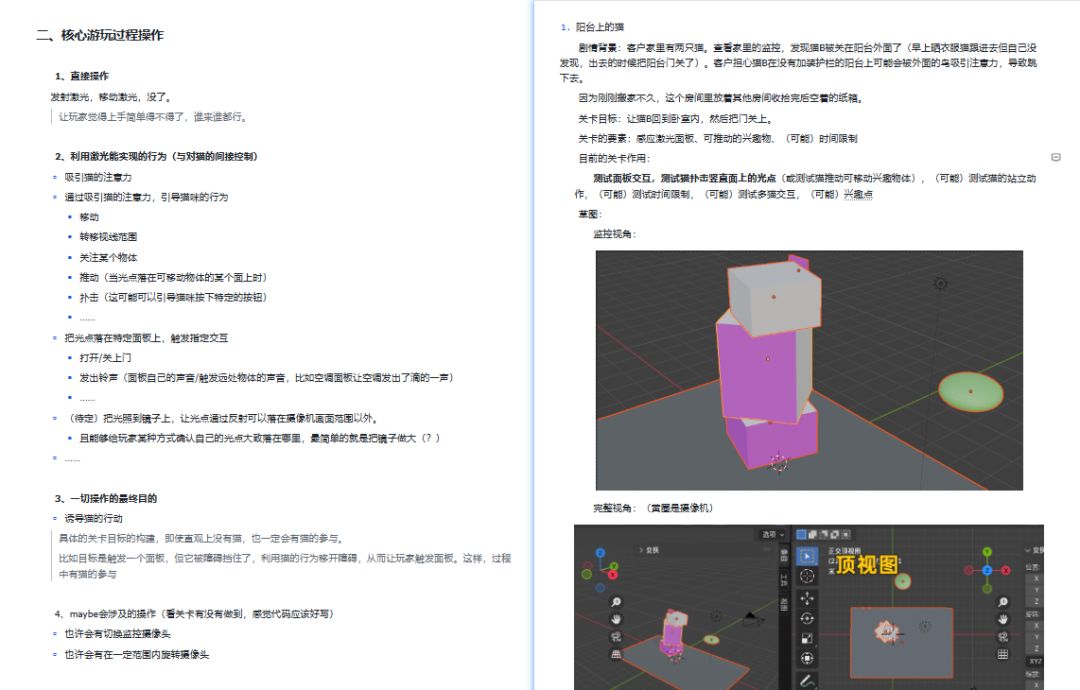Toggle perspective grid icon in top-view viewport
1080x690 pixels.
point(1004,654)
